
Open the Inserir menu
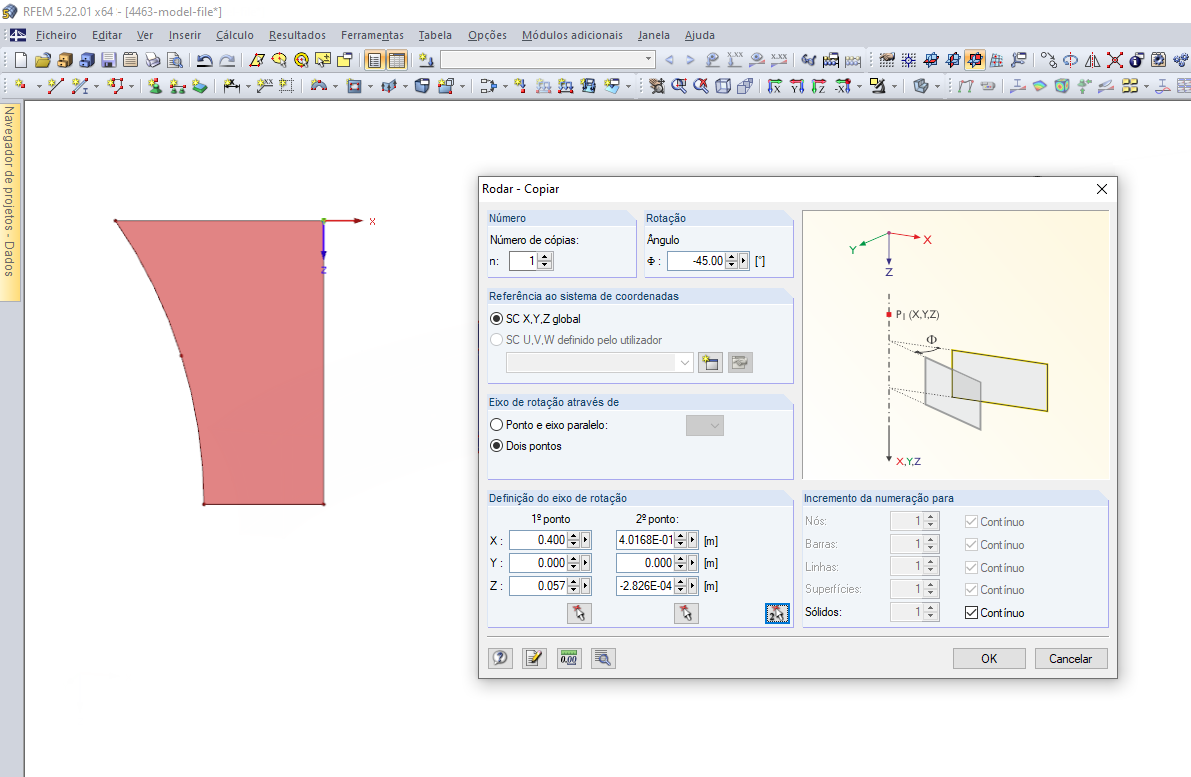point(185,35)
